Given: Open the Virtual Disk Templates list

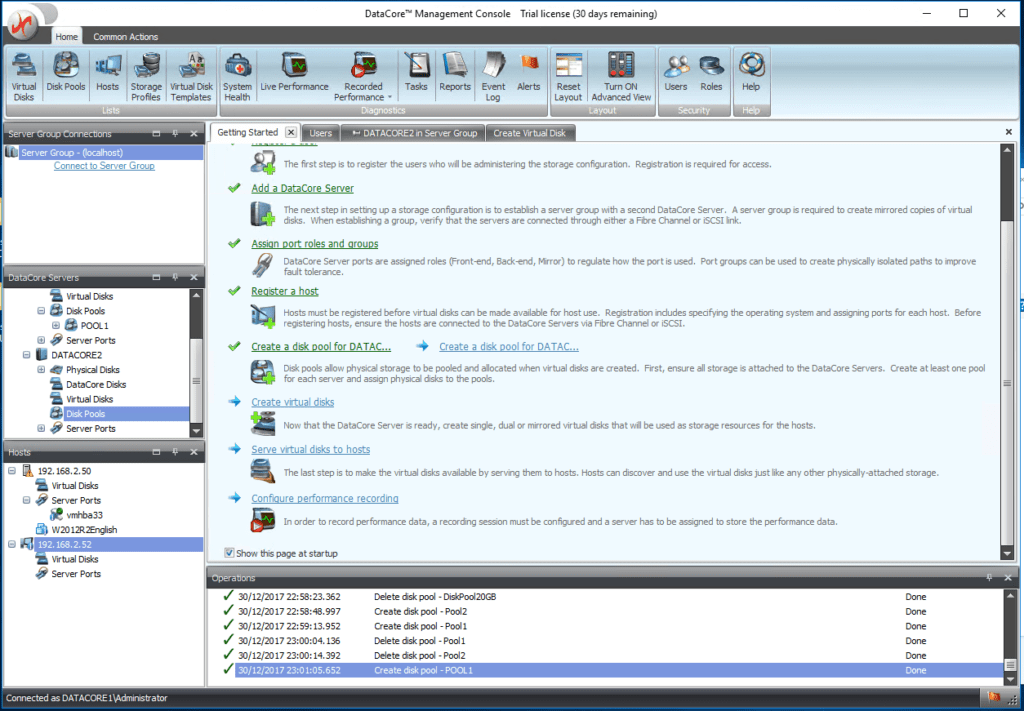Looking at the screenshot, I should tap(191, 75).
